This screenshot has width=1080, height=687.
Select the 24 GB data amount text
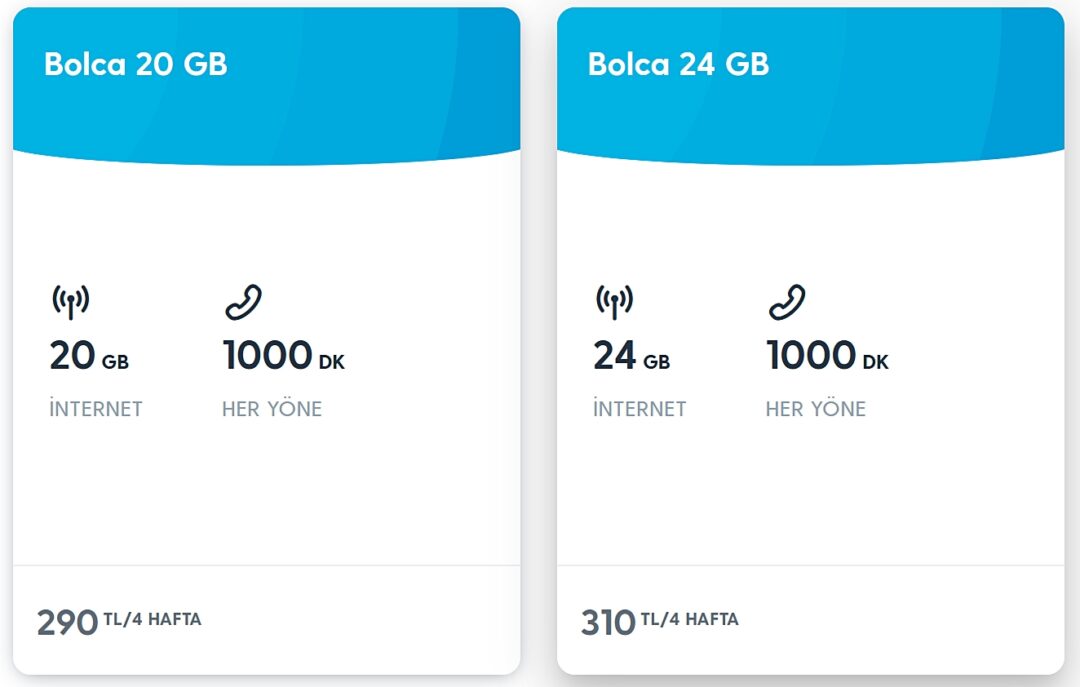pos(630,355)
